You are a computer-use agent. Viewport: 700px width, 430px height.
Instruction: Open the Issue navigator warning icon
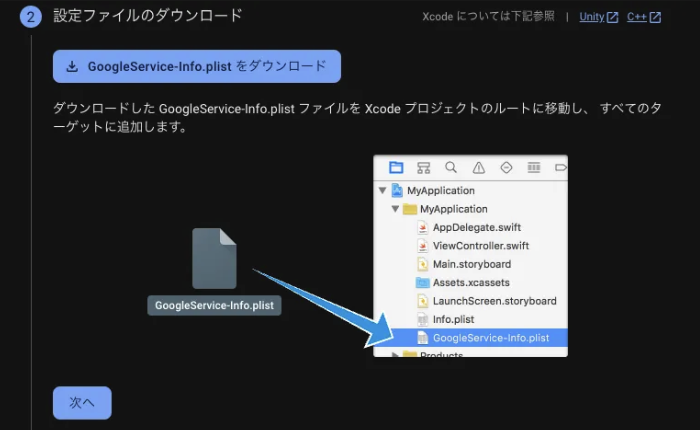pyautogui.click(x=479, y=167)
